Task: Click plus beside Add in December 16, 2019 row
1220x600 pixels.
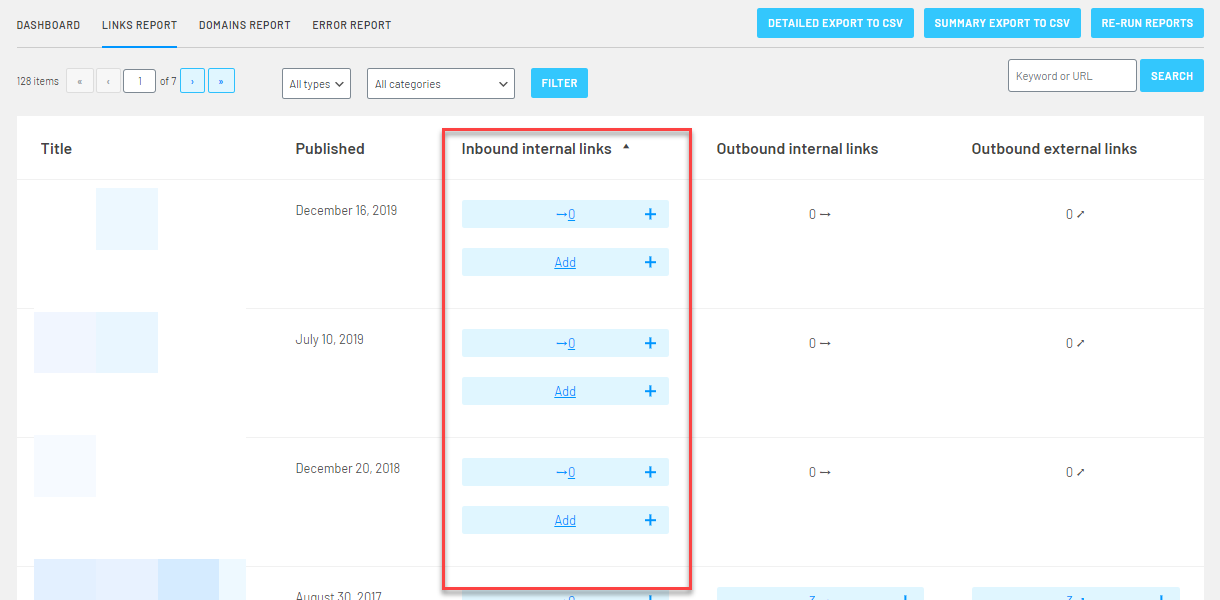Action: 650,262
